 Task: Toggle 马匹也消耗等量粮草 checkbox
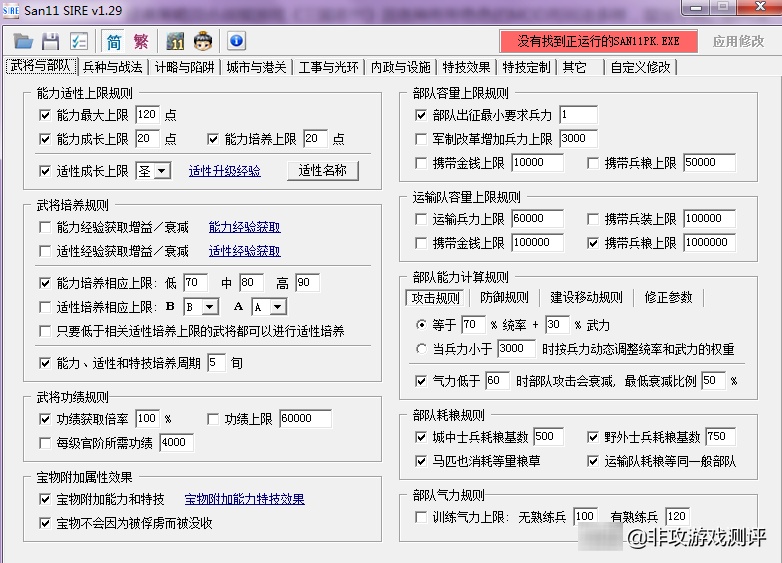click(421, 461)
